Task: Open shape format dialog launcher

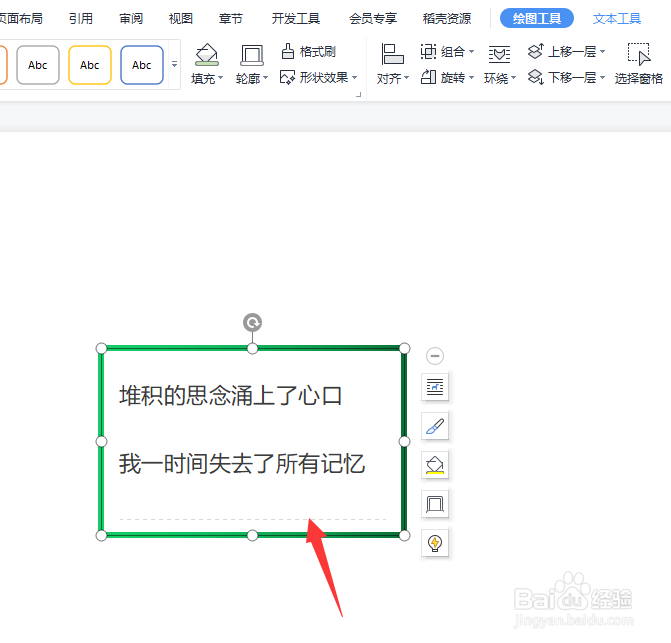Action: (359, 95)
